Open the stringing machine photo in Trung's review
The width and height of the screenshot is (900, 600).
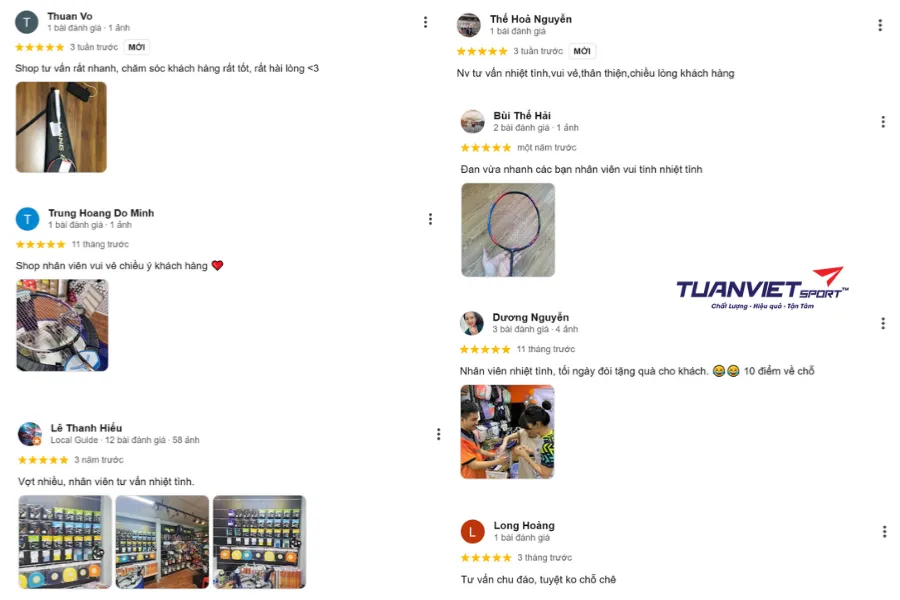pyautogui.click(x=62, y=325)
